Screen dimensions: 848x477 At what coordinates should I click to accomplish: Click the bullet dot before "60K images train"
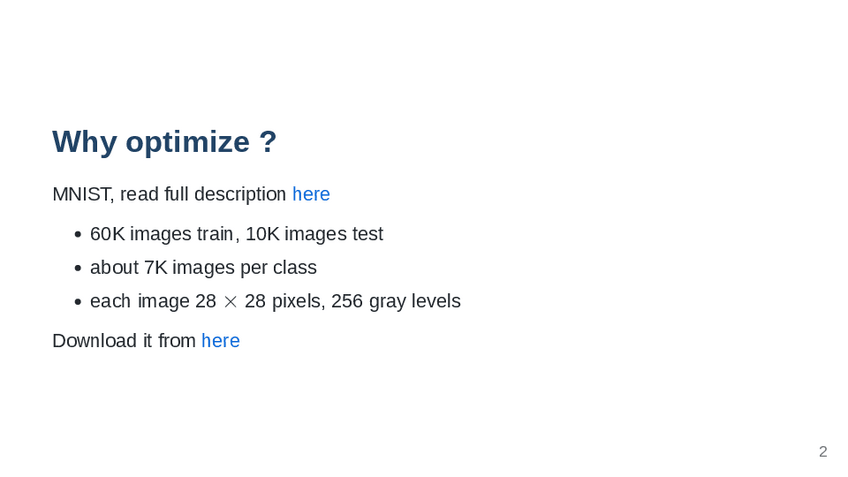pos(77,235)
